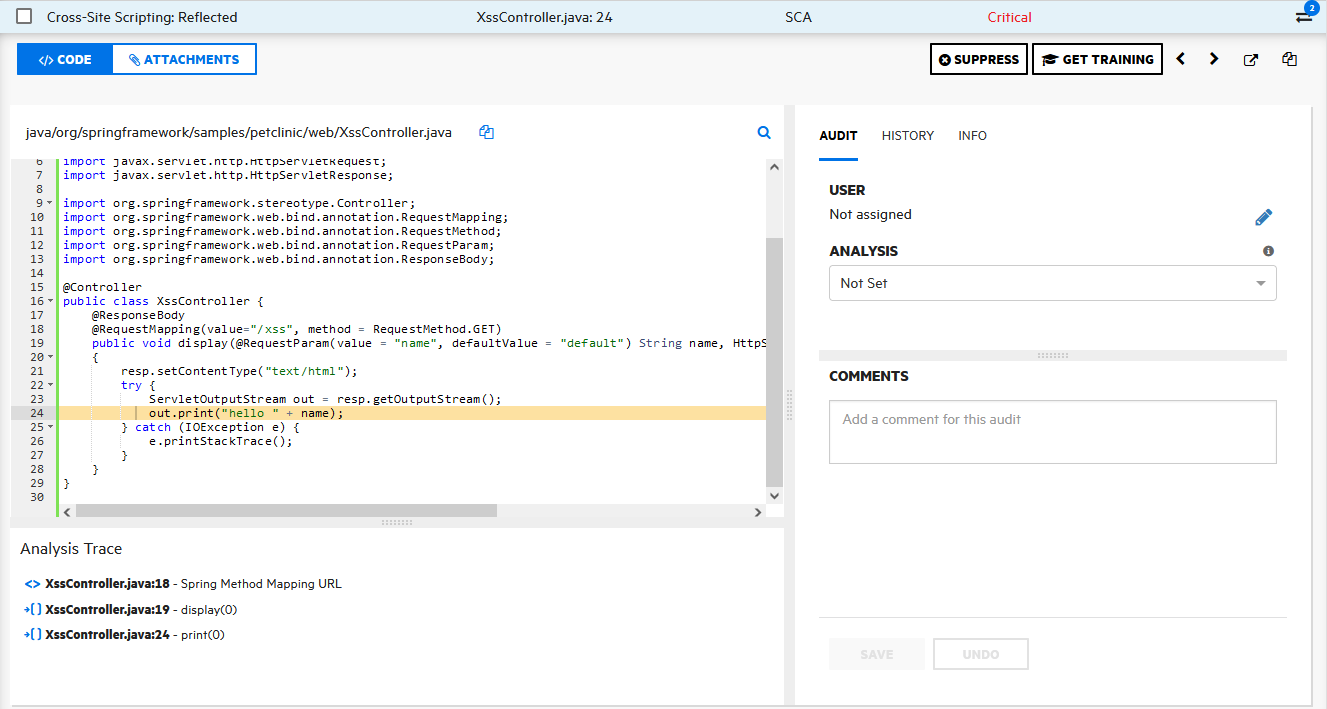Viewport: 1327px width, 709px height.
Task: Copy issue link icon
Action: (x=1289, y=59)
